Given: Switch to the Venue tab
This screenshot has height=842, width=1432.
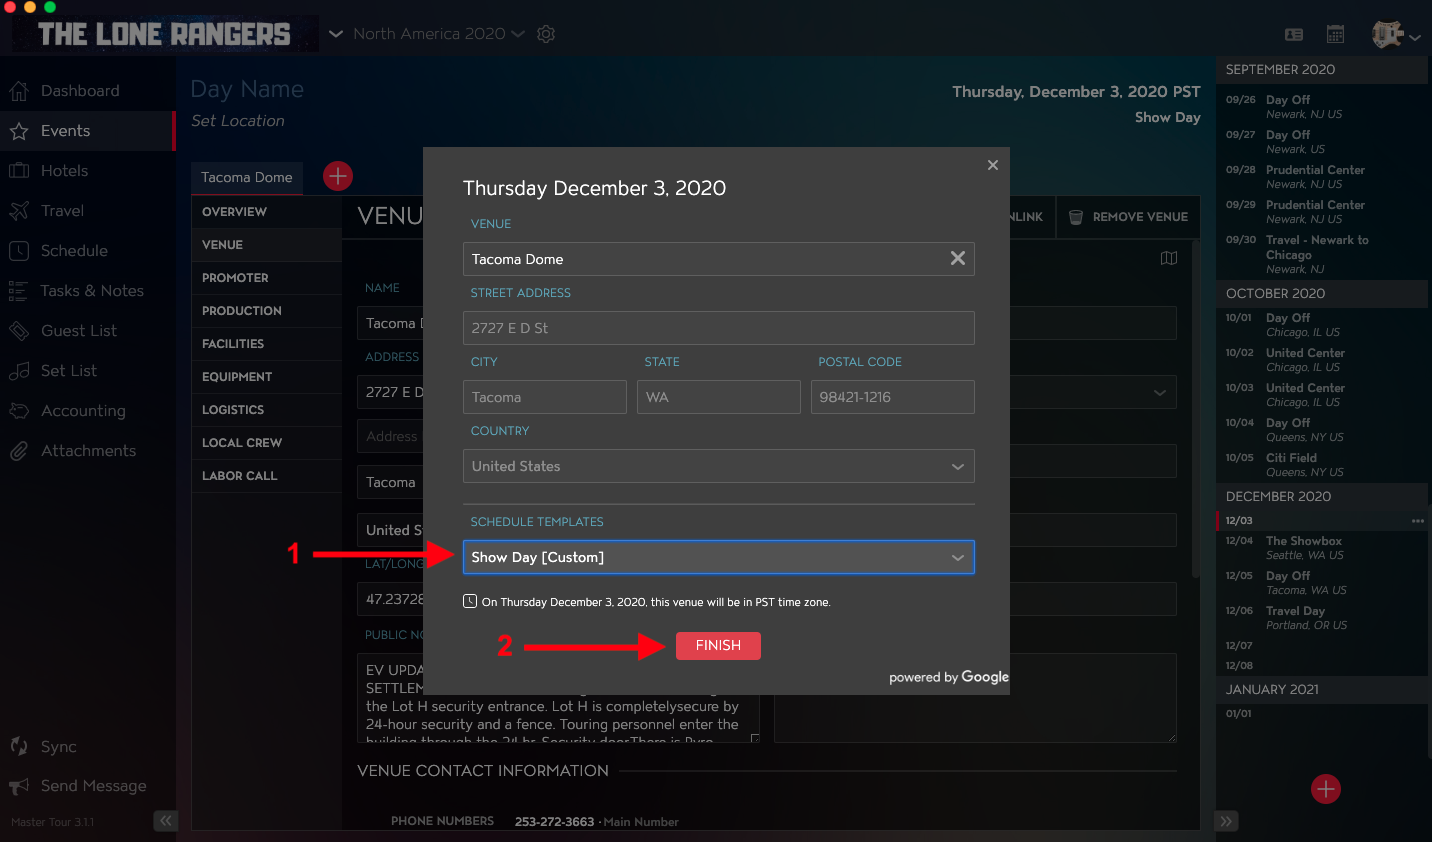Looking at the screenshot, I should pyautogui.click(x=266, y=245).
